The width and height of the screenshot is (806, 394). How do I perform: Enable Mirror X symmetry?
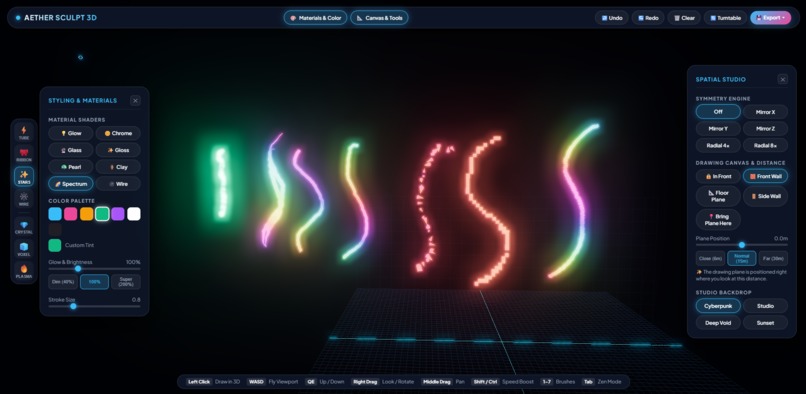tap(765, 112)
